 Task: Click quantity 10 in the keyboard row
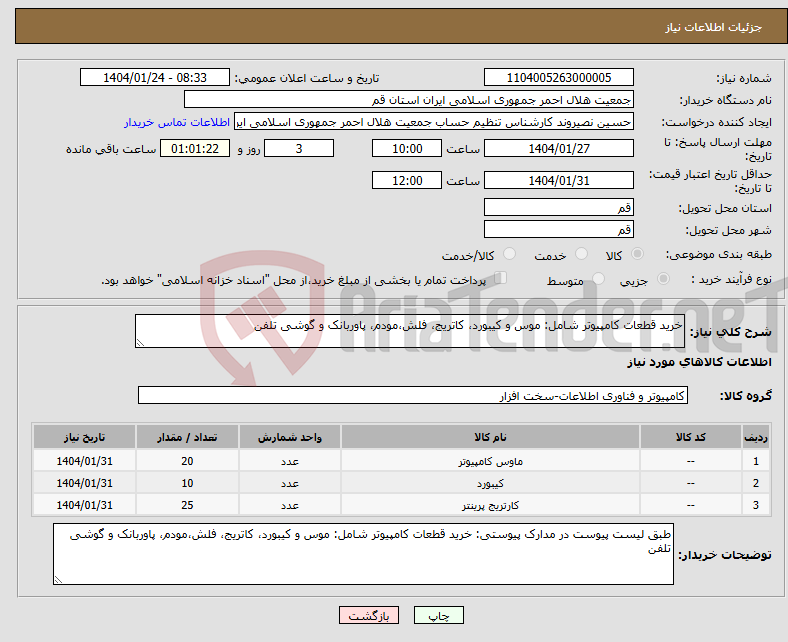coord(187,483)
